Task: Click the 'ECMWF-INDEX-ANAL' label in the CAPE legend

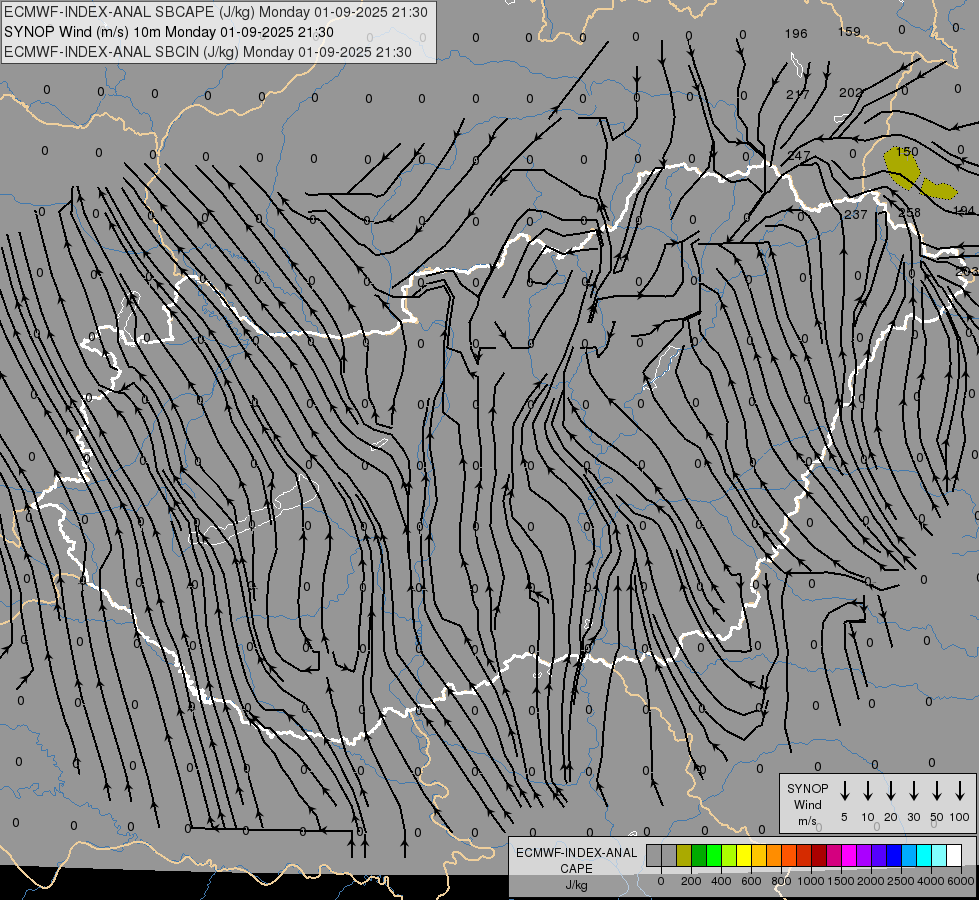Action: click(576, 853)
